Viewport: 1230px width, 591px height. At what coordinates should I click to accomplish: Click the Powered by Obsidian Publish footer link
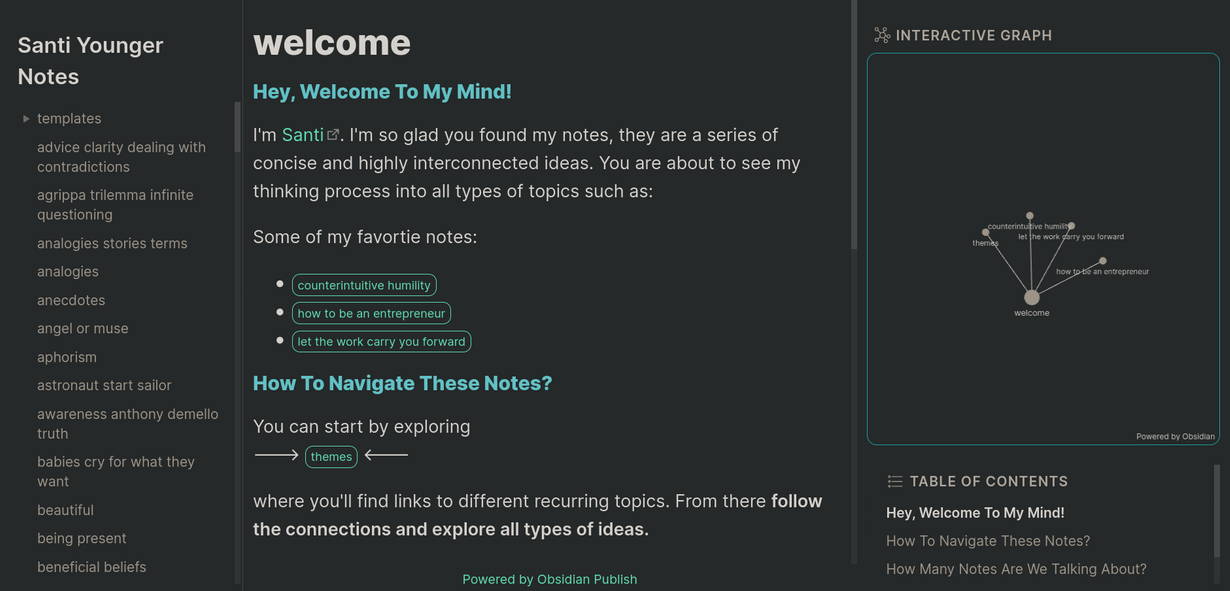(549, 579)
